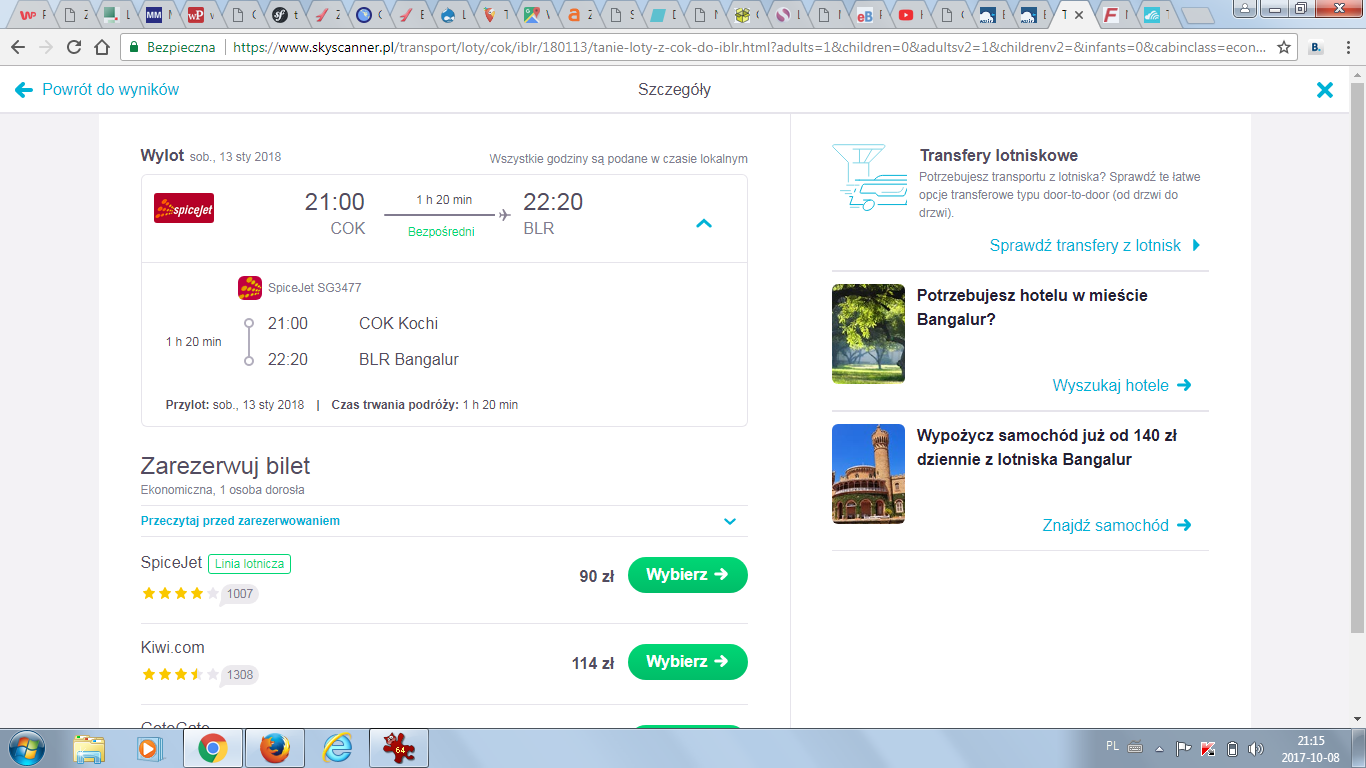The width and height of the screenshot is (1366, 768).
Task: Click the PL language indicator in tray
Action: click(x=1113, y=746)
